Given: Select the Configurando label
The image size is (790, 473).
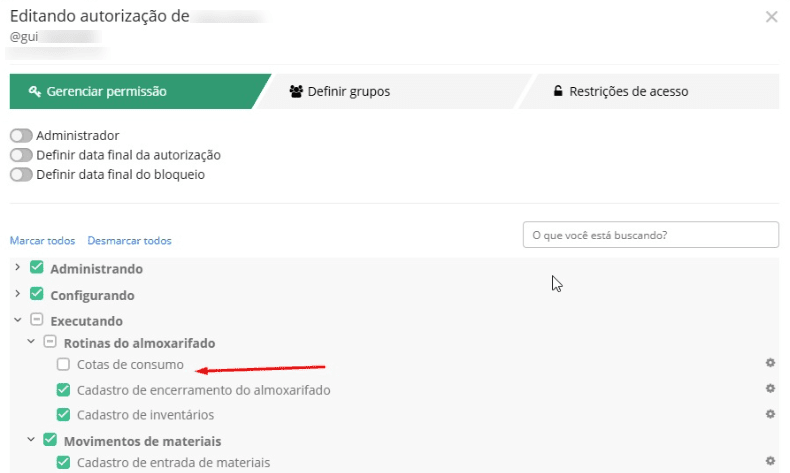Looking at the screenshot, I should pyautogui.click(x=92, y=295).
